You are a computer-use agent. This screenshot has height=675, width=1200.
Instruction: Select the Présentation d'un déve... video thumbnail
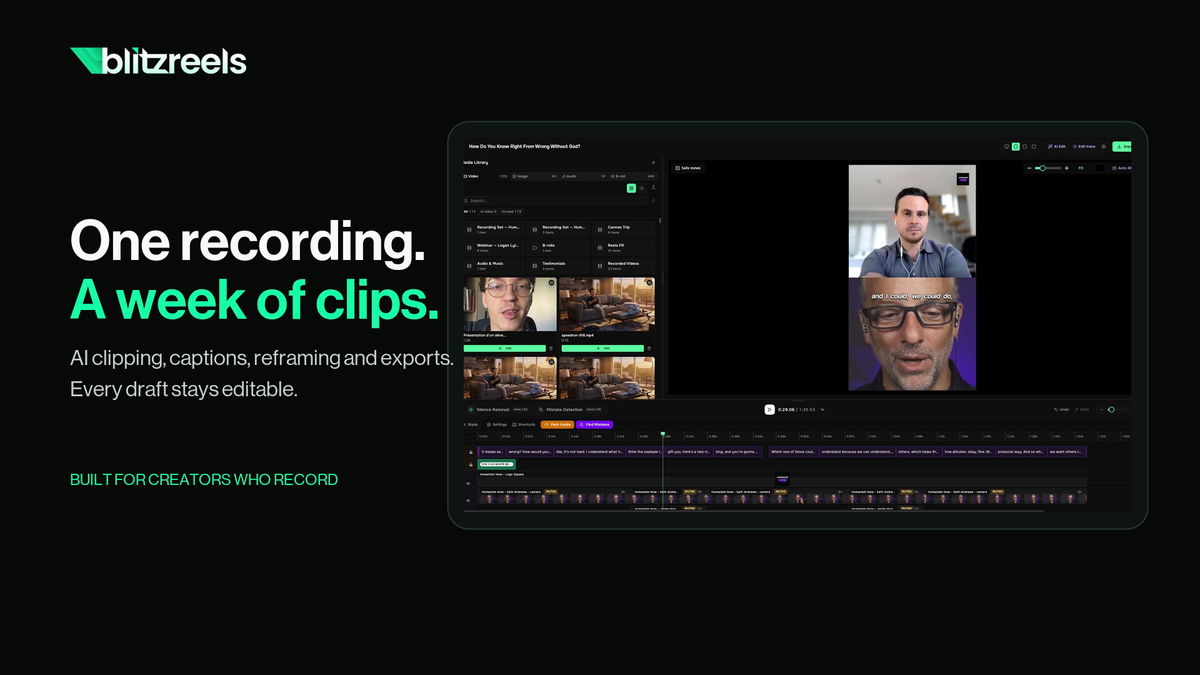pyautogui.click(x=509, y=304)
